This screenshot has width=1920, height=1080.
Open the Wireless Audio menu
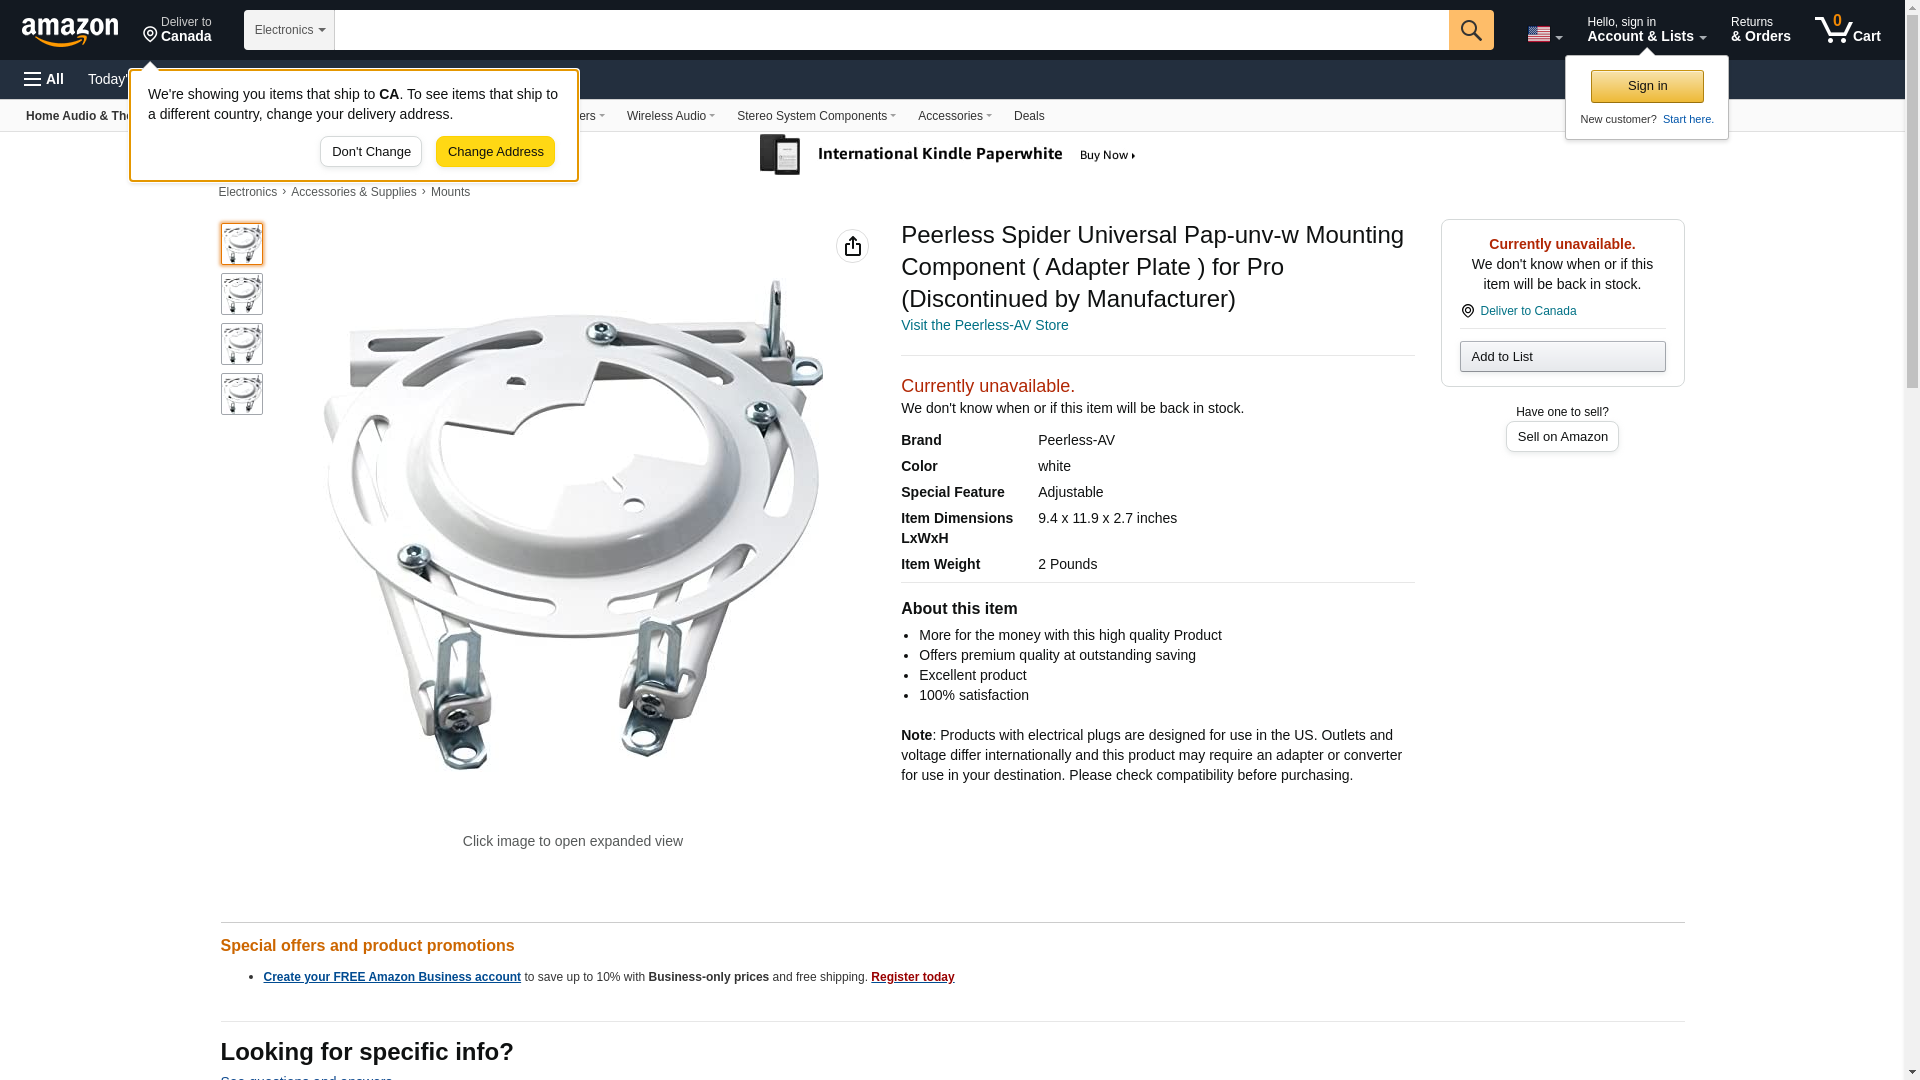pos(670,116)
